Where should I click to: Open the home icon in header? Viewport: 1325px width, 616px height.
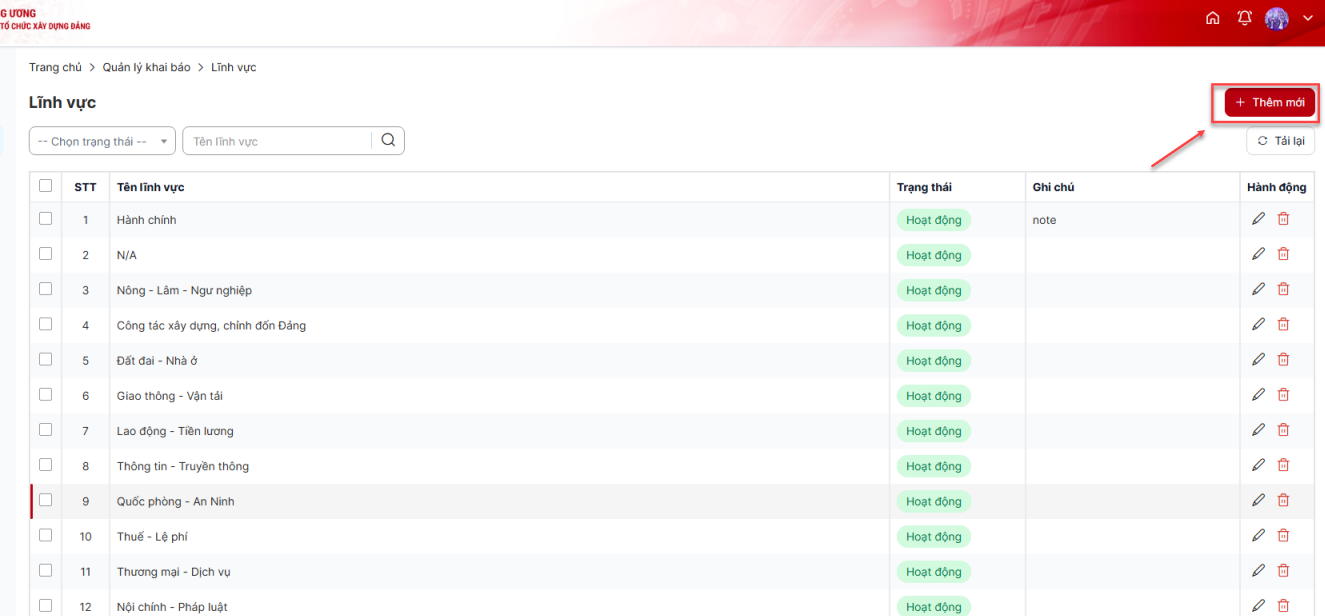point(1212,18)
